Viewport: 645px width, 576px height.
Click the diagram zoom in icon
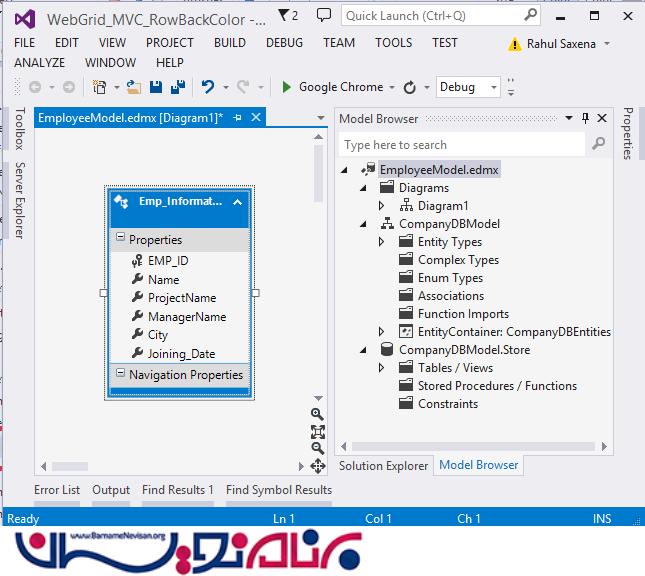tap(318, 414)
